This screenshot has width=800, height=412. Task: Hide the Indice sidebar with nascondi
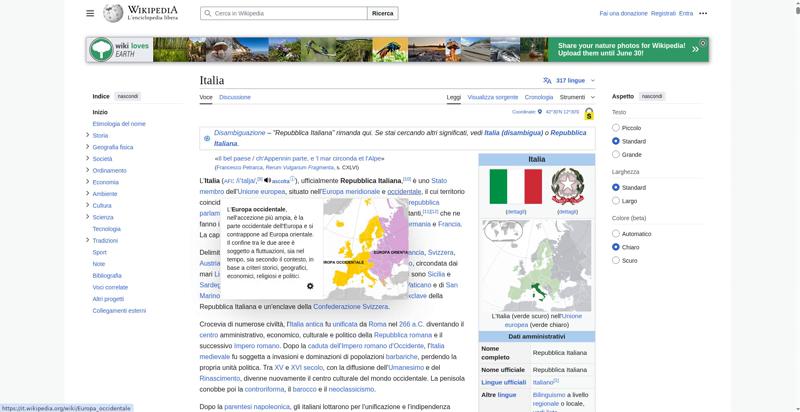(128, 96)
